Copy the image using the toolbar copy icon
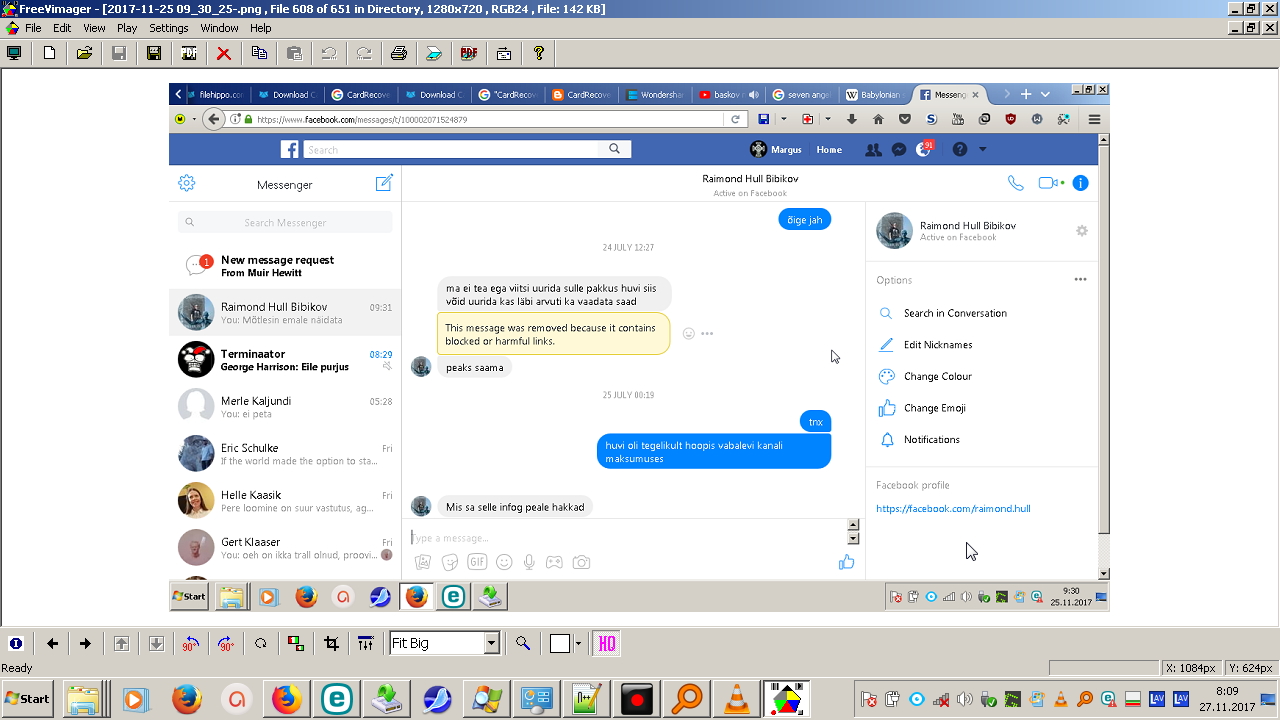This screenshot has width=1280, height=720. click(259, 53)
